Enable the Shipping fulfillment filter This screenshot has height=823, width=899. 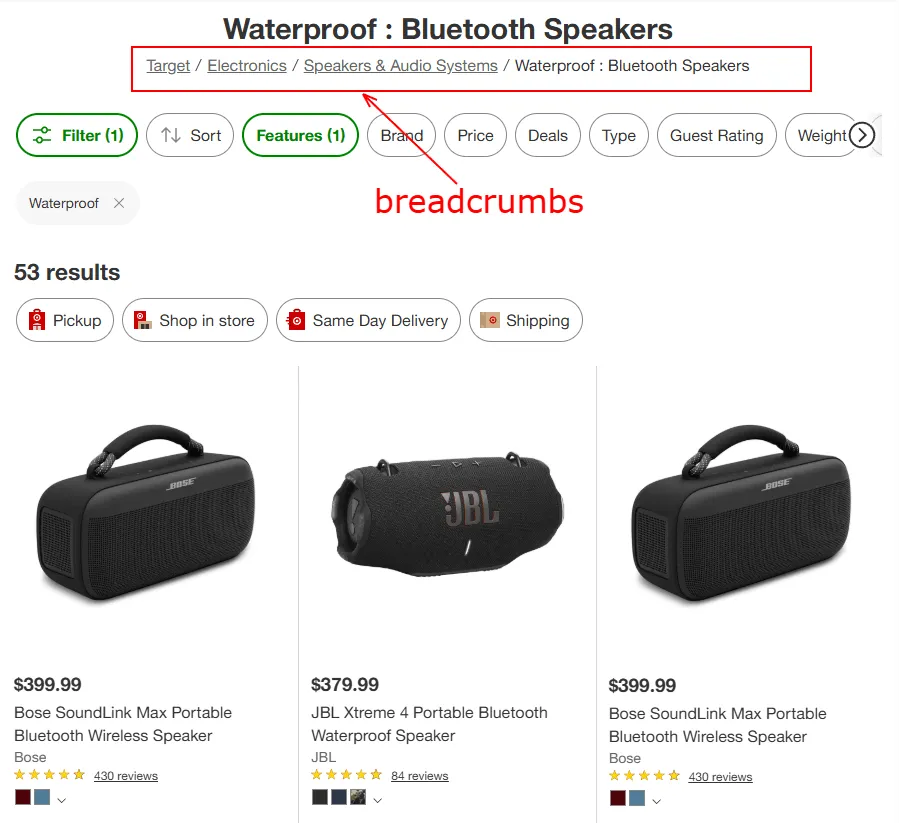point(525,320)
